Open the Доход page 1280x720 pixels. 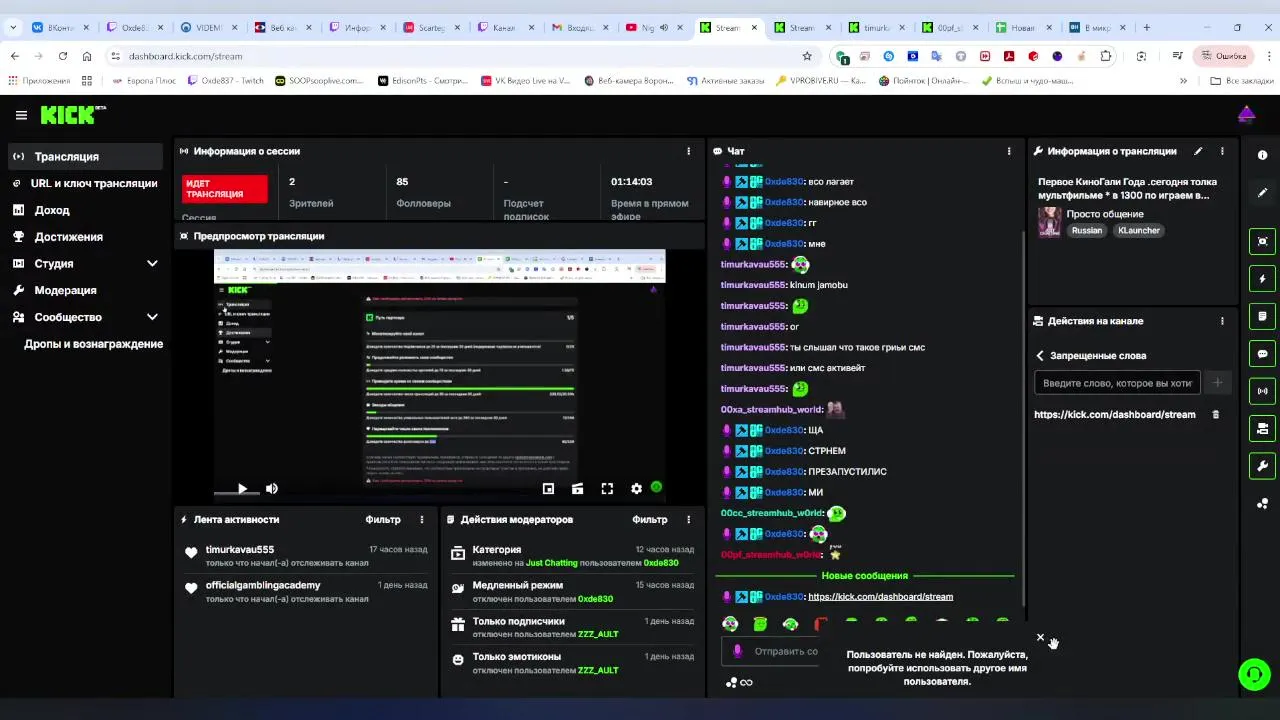[85, 210]
